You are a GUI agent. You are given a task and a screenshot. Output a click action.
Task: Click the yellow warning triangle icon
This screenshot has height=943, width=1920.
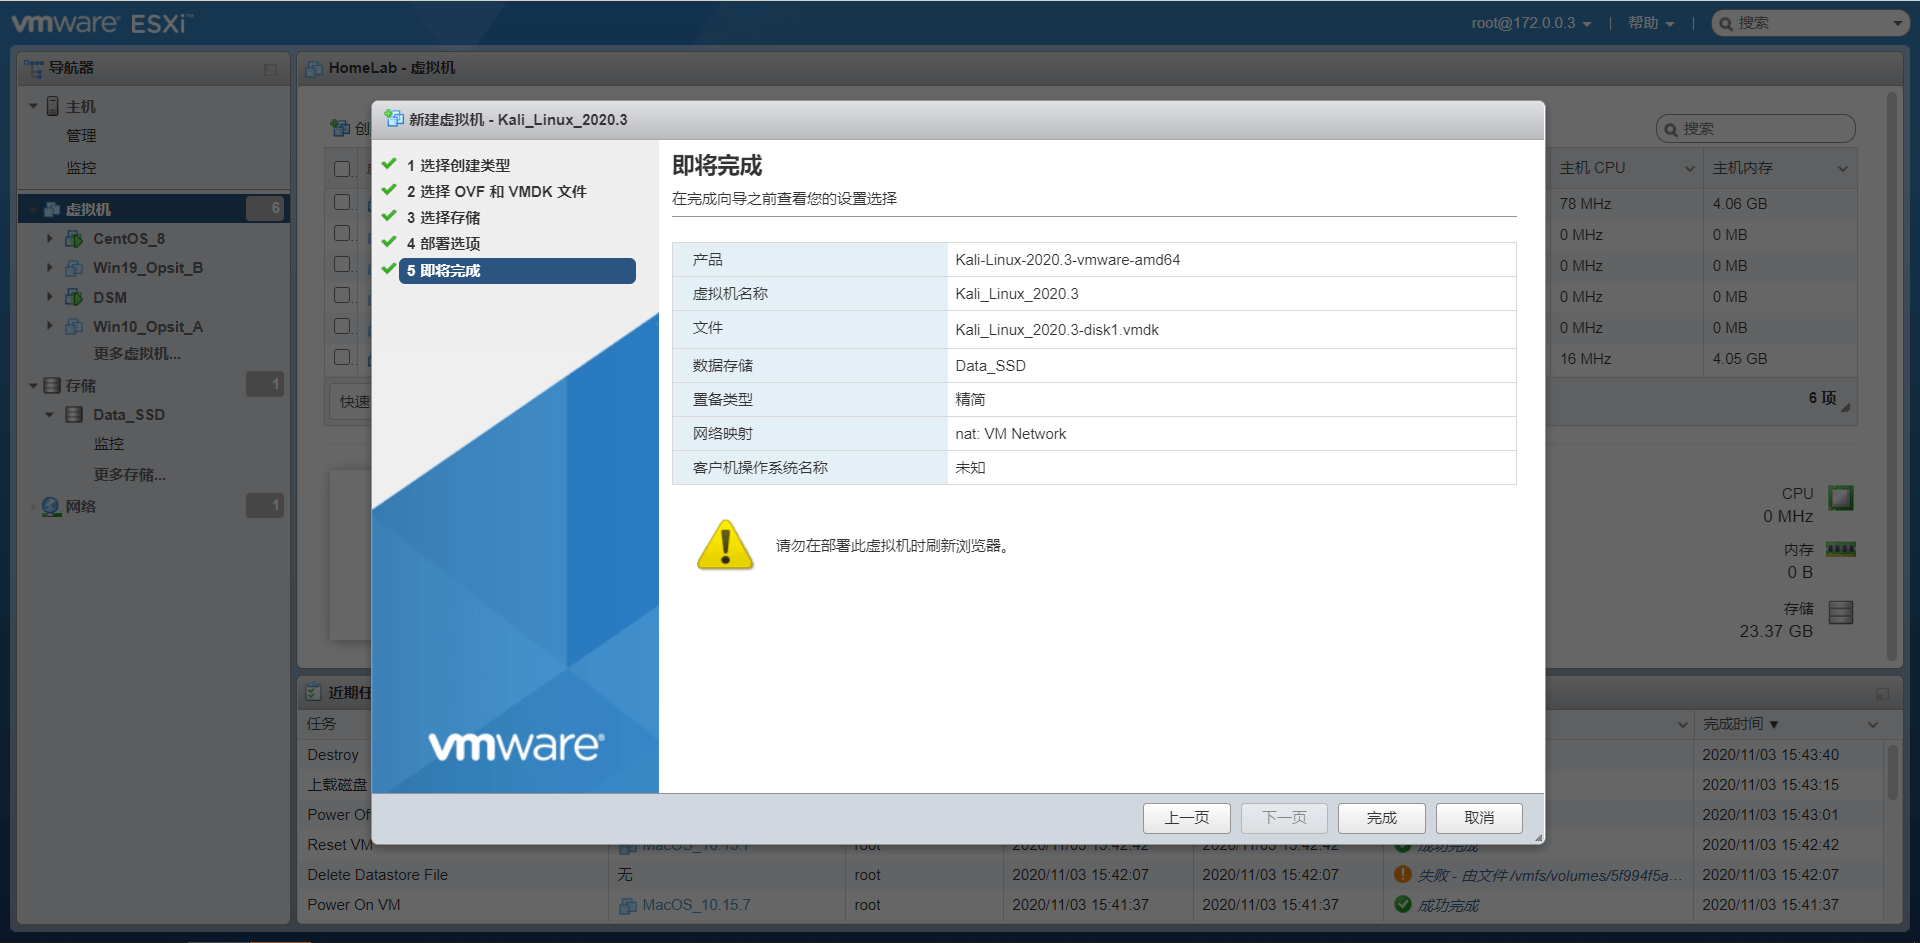click(x=725, y=545)
